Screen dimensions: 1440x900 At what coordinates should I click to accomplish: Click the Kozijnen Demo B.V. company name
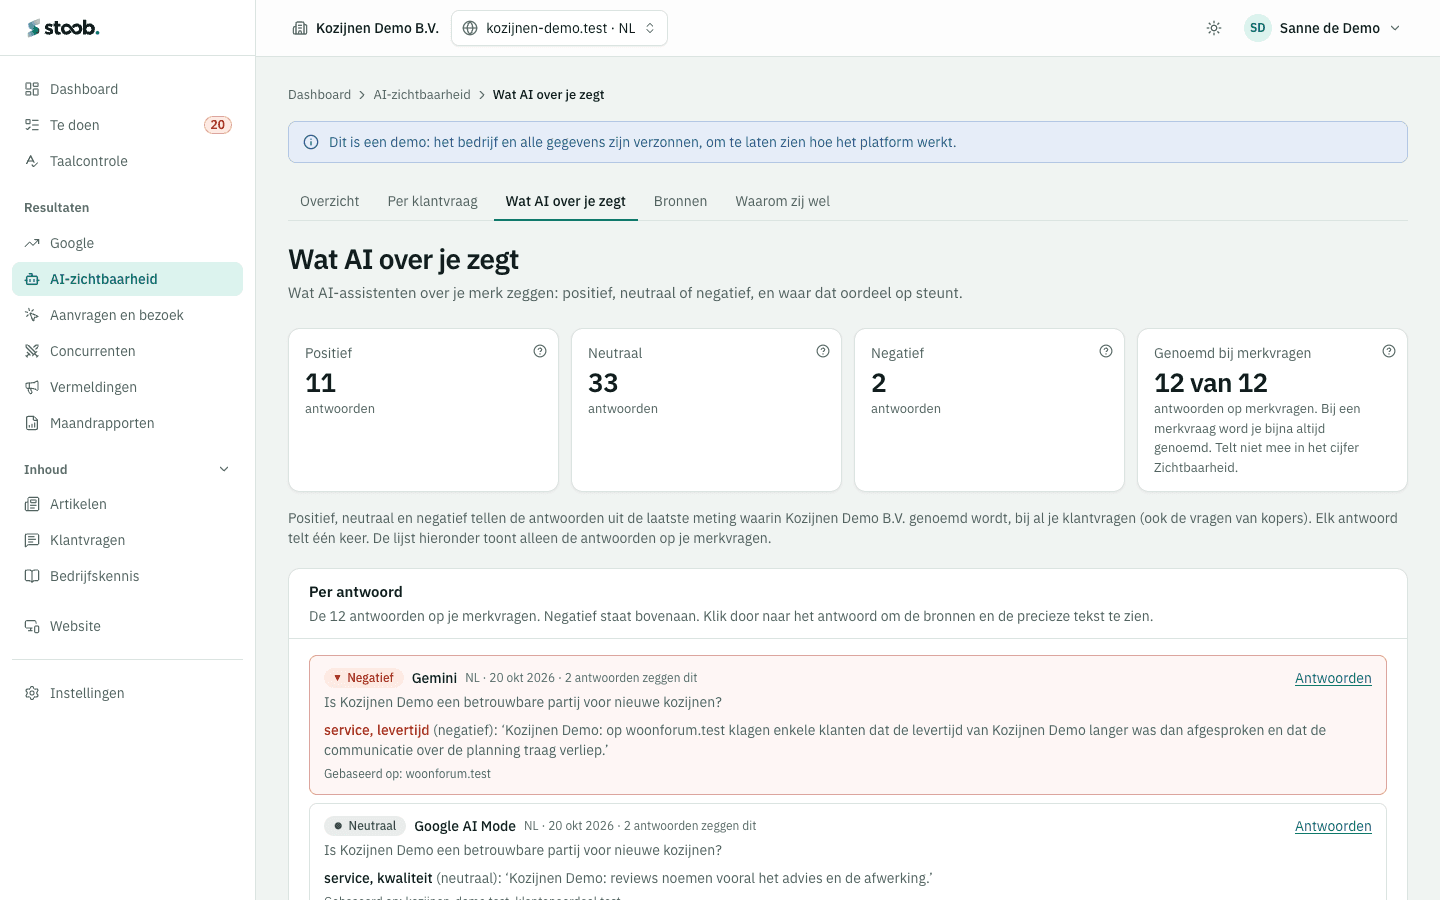pyautogui.click(x=377, y=28)
